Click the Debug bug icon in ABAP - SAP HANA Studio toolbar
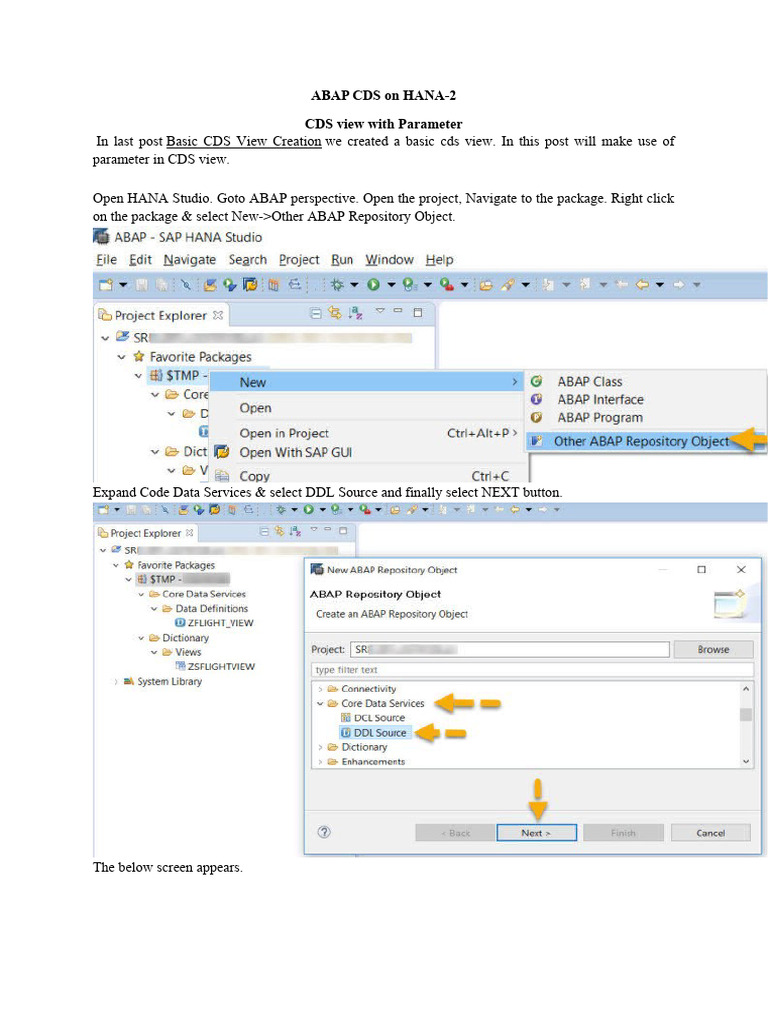 (337, 285)
